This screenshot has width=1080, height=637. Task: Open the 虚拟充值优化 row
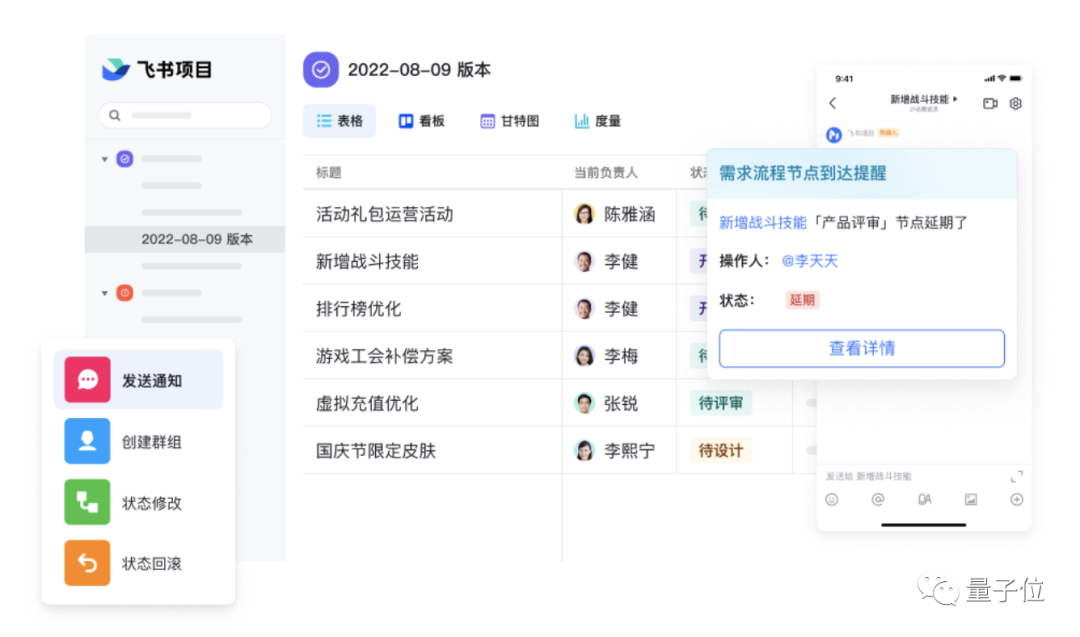tap(367, 404)
